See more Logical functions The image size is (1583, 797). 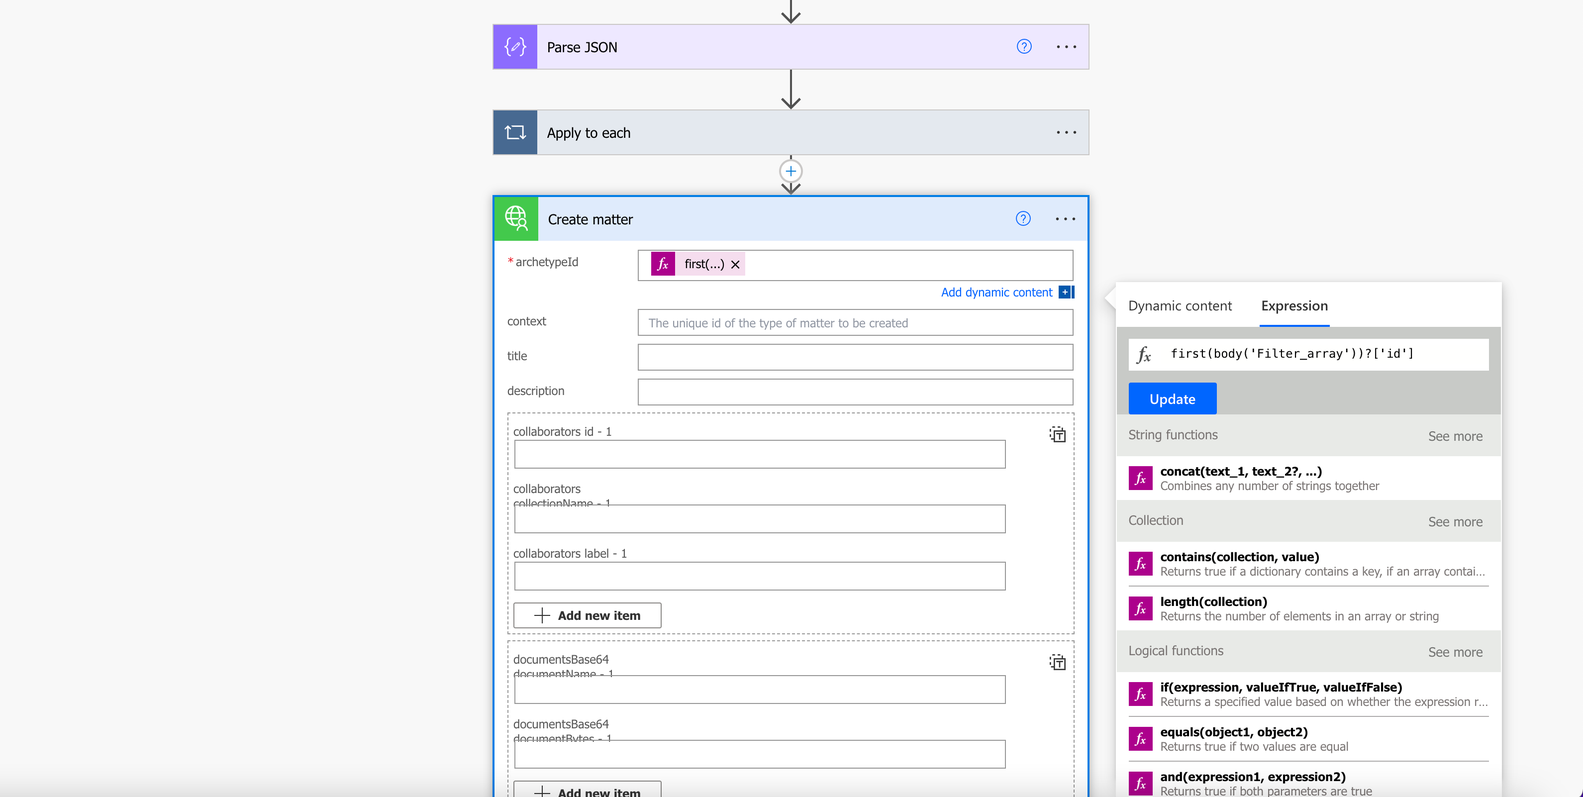pos(1455,652)
